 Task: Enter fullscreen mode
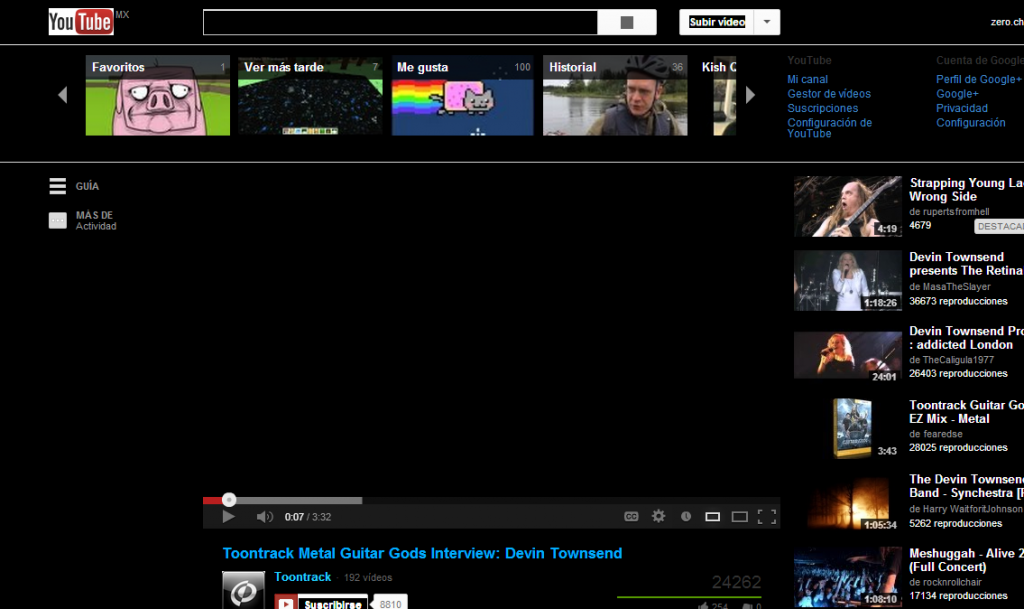[x=767, y=517]
